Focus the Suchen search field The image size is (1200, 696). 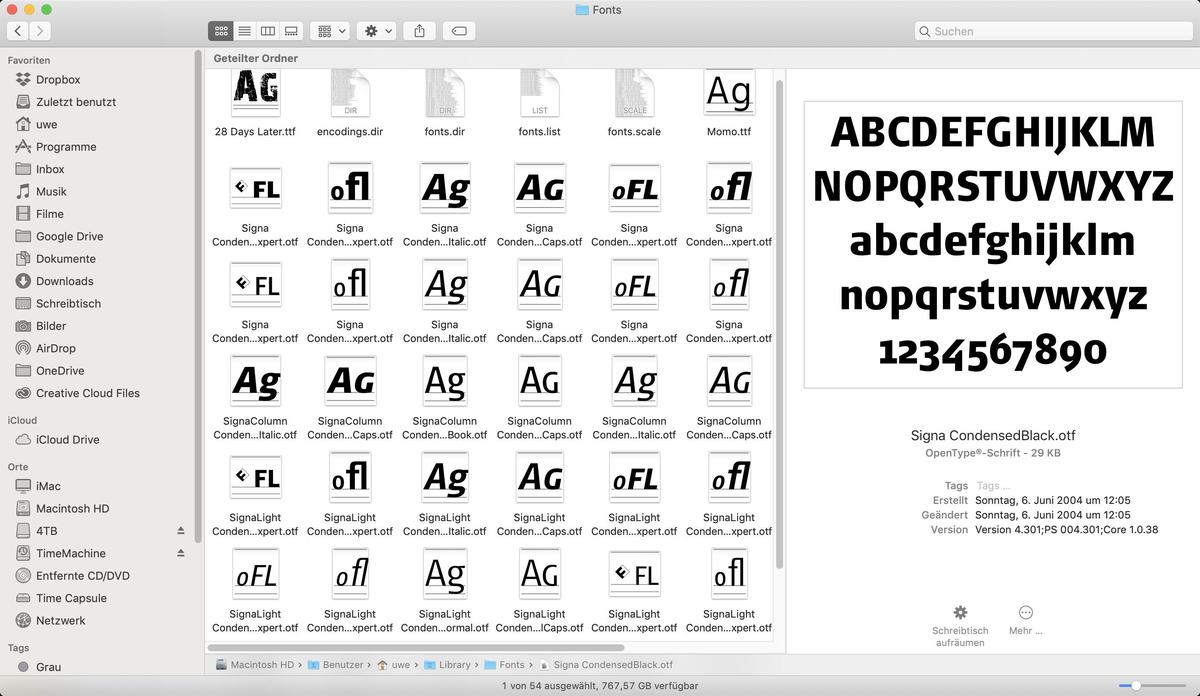[1053, 31]
